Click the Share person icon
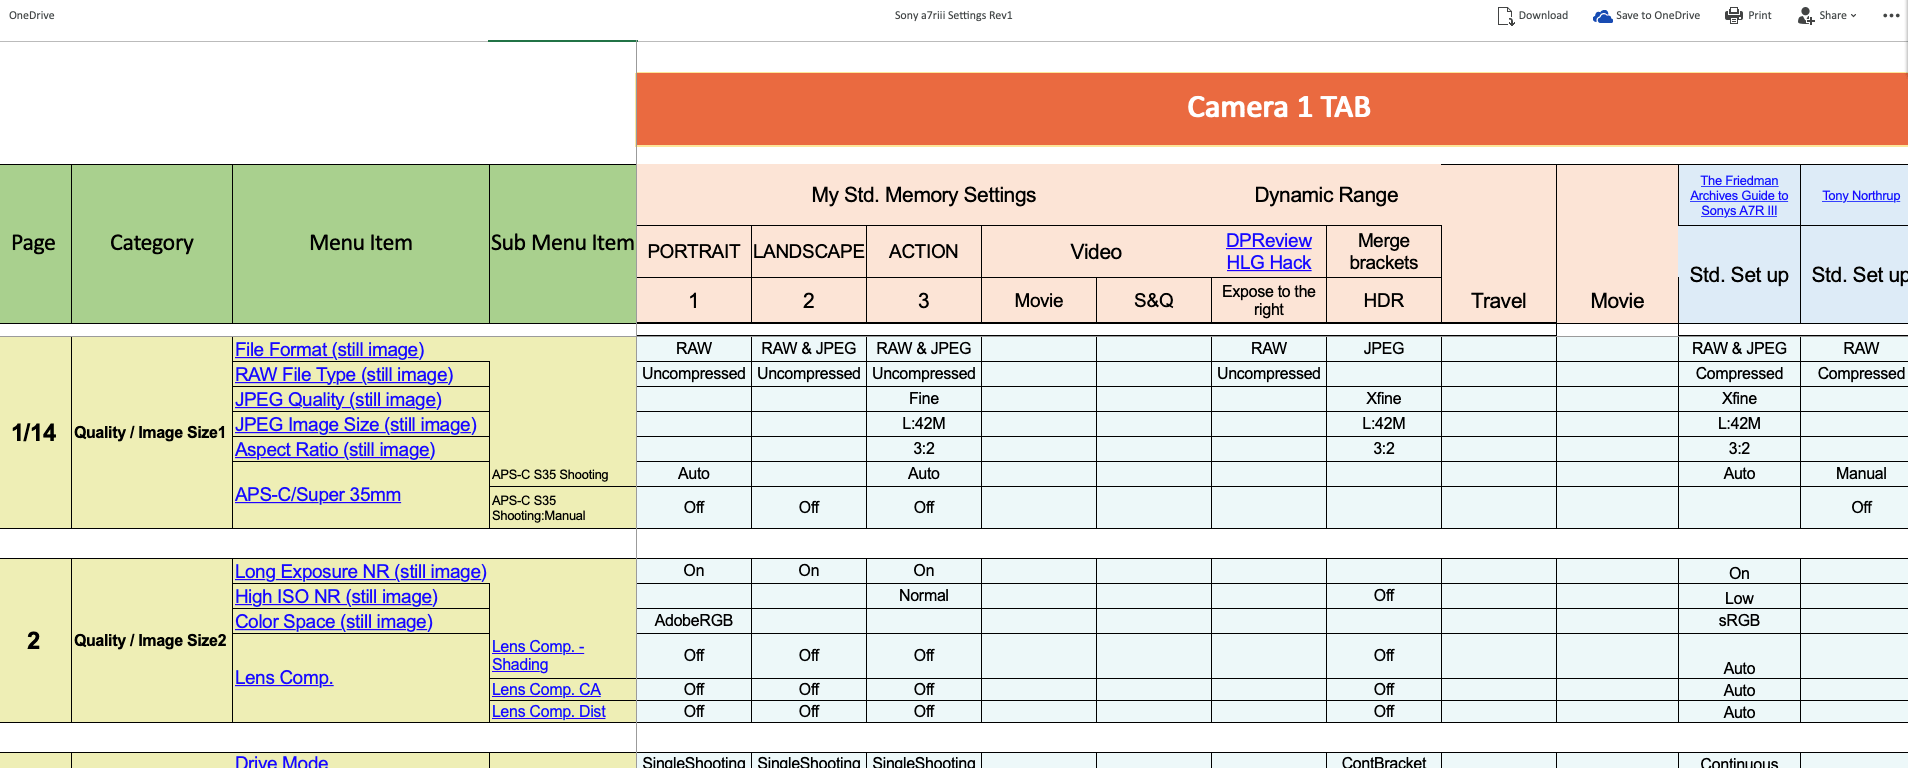 click(1806, 16)
